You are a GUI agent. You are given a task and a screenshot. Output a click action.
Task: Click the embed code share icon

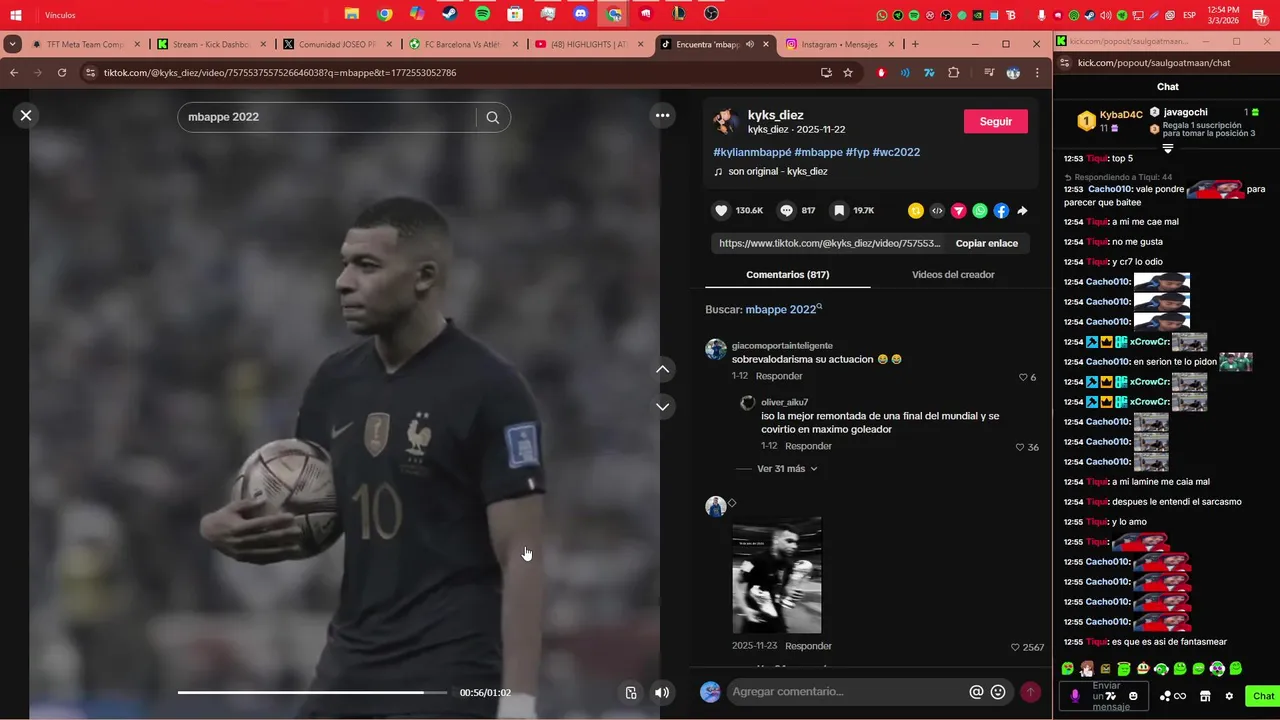click(937, 211)
